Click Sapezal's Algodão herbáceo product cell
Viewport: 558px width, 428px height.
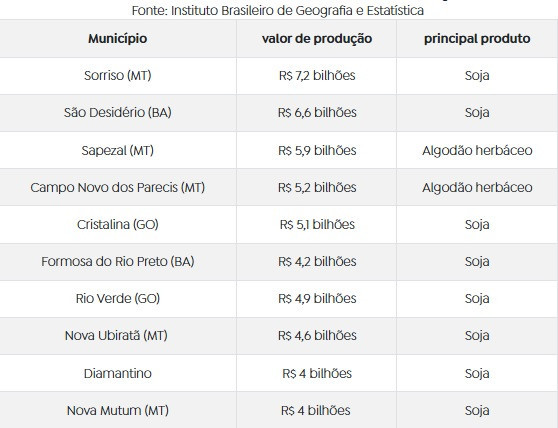(477, 150)
